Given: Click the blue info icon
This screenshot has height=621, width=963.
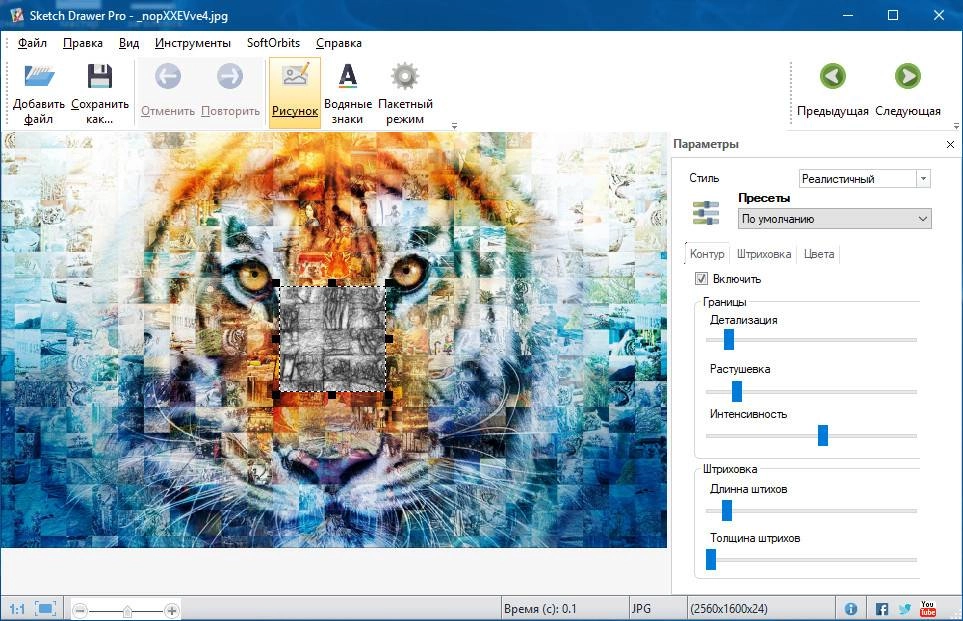Looking at the screenshot, I should [x=851, y=609].
